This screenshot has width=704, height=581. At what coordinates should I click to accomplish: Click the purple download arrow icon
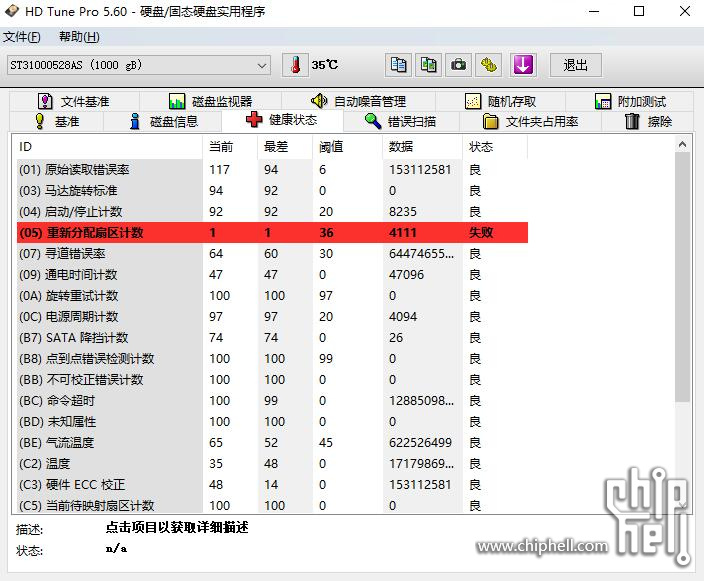coord(523,65)
